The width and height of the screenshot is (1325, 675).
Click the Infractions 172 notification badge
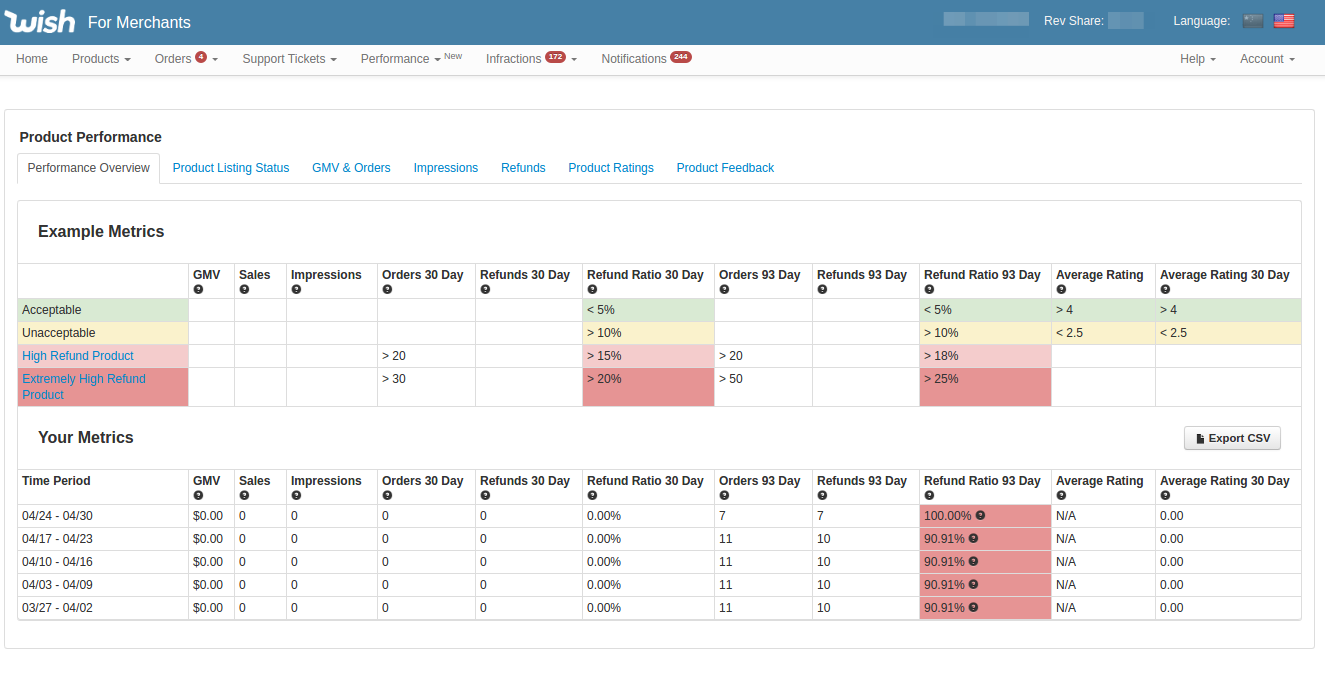[555, 57]
